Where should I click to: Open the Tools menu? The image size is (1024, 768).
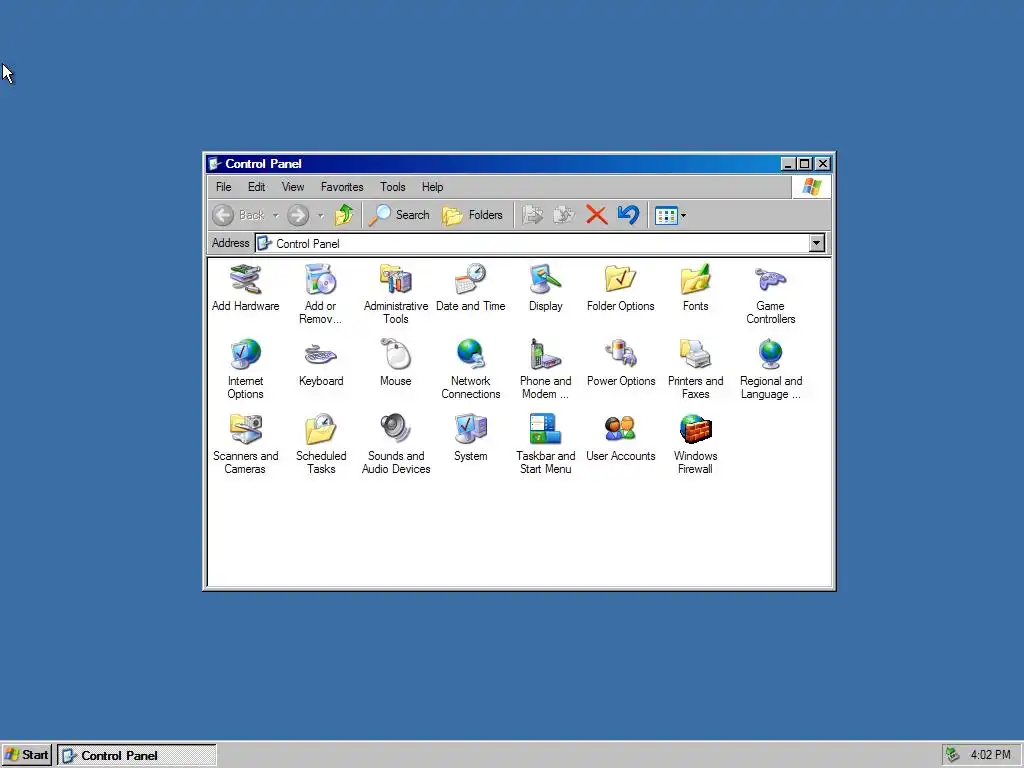(x=392, y=187)
